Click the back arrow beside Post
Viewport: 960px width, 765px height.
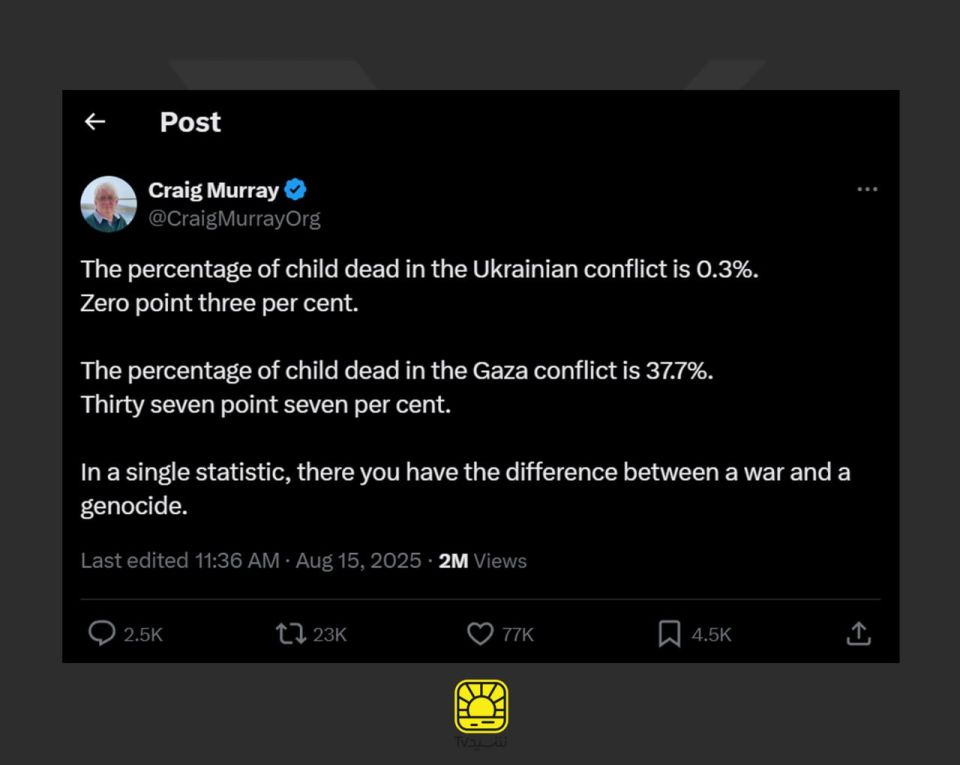[x=95, y=122]
